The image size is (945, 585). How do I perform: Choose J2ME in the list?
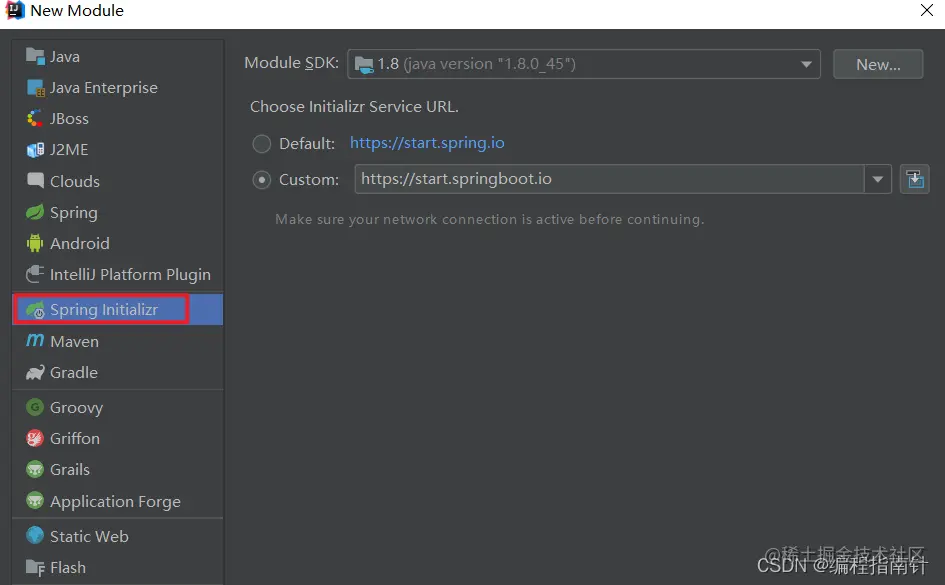(118, 149)
